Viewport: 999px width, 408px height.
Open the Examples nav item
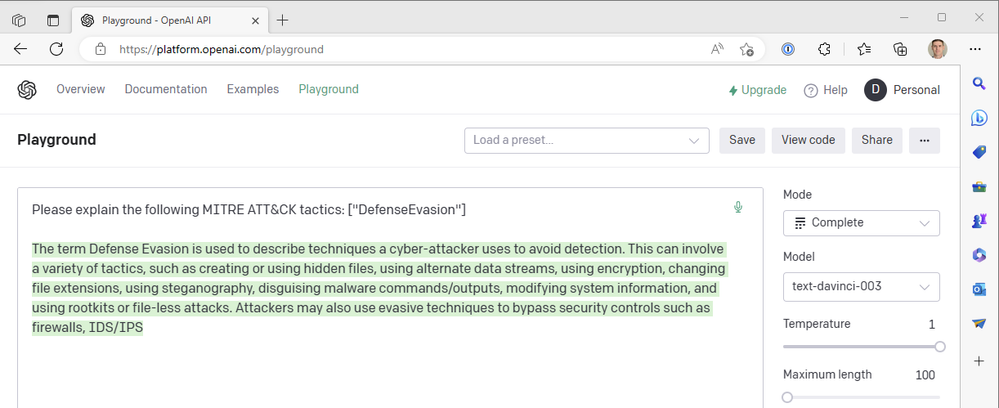253,90
